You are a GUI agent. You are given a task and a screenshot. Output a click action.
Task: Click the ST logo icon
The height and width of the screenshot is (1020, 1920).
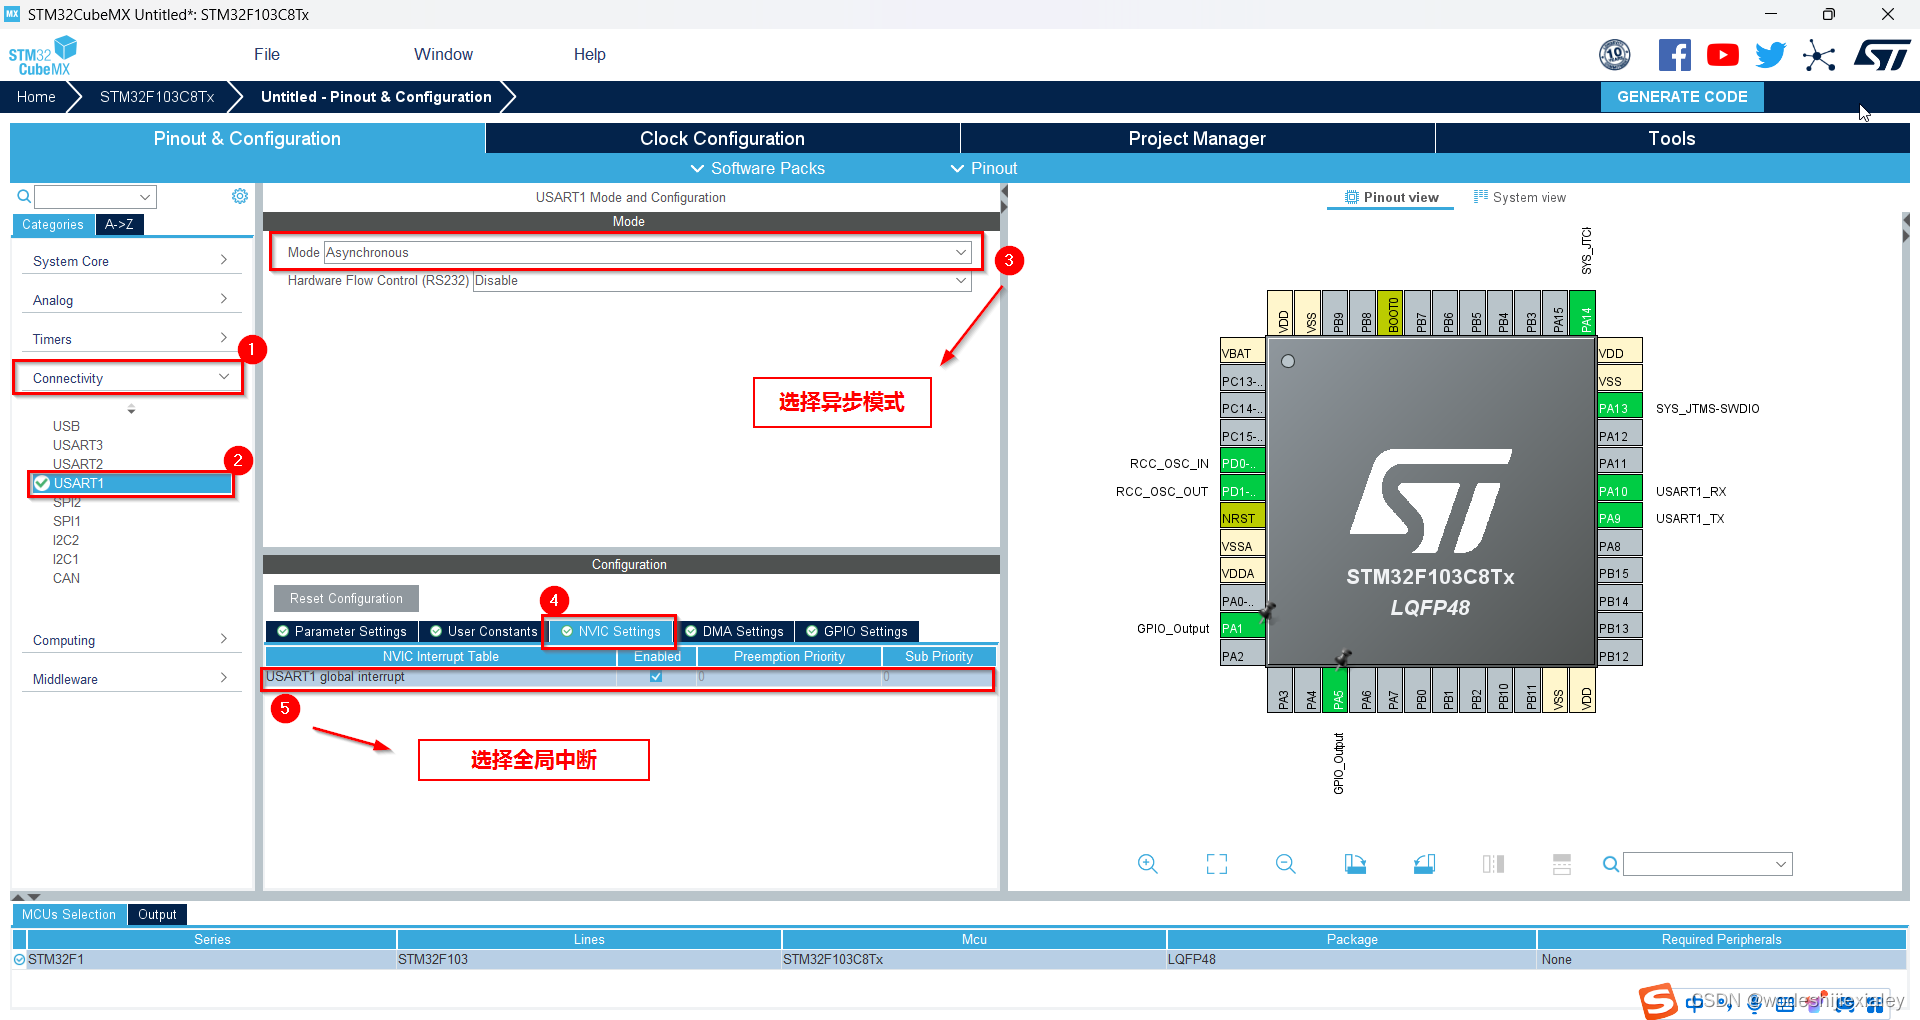point(1882,55)
